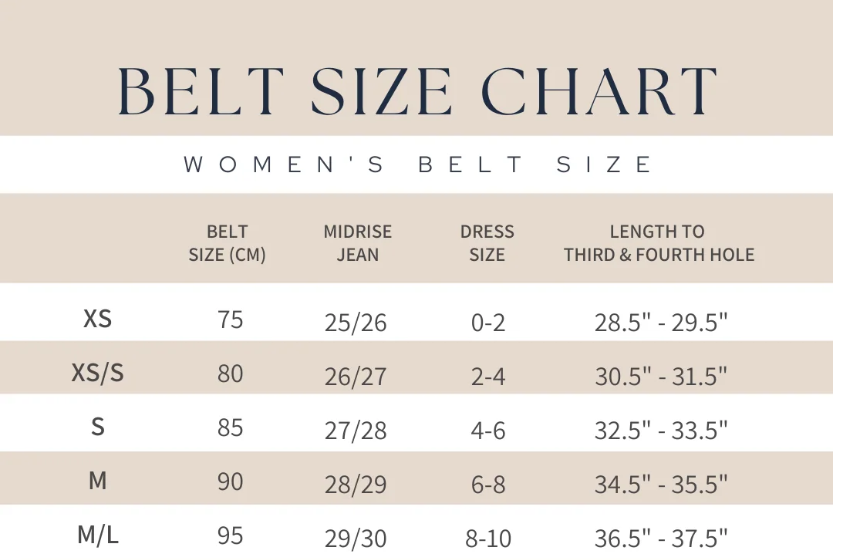Viewport: 847px width, 560px height.
Task: Click the WOMEN'S BELT SIZE subtitle
Action: pos(418,165)
